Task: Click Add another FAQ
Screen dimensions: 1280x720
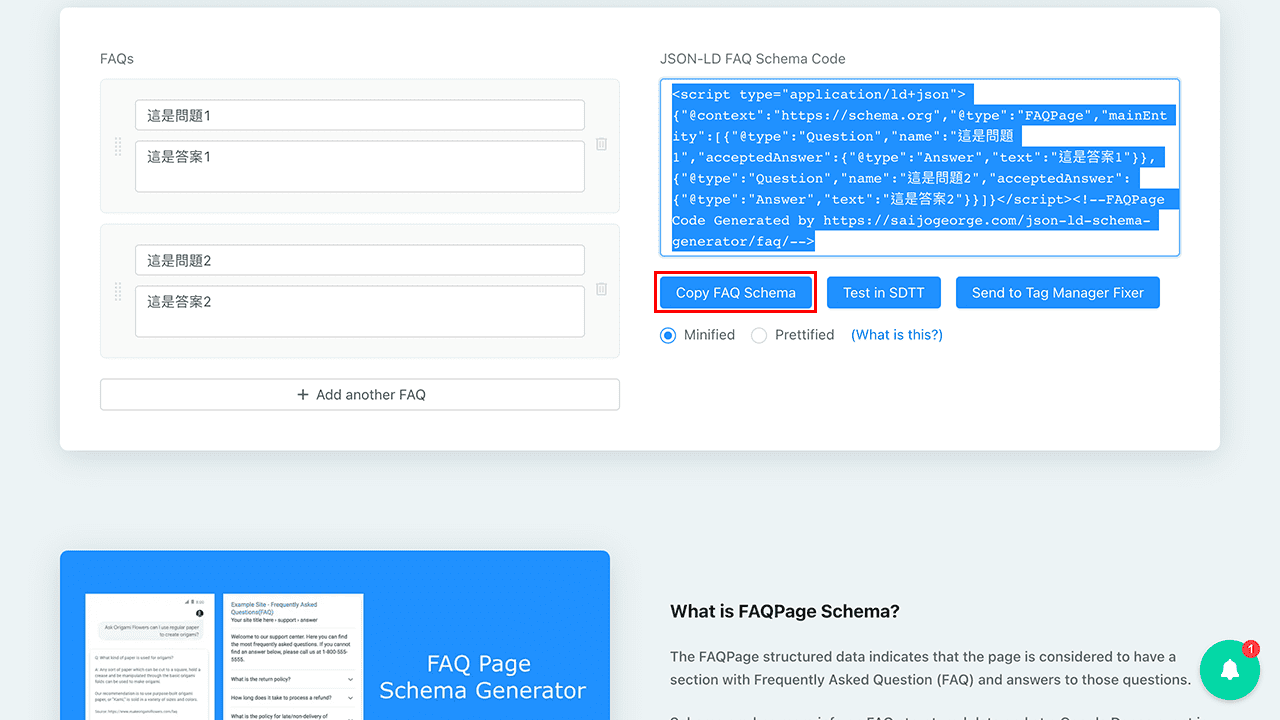Action: click(x=360, y=394)
